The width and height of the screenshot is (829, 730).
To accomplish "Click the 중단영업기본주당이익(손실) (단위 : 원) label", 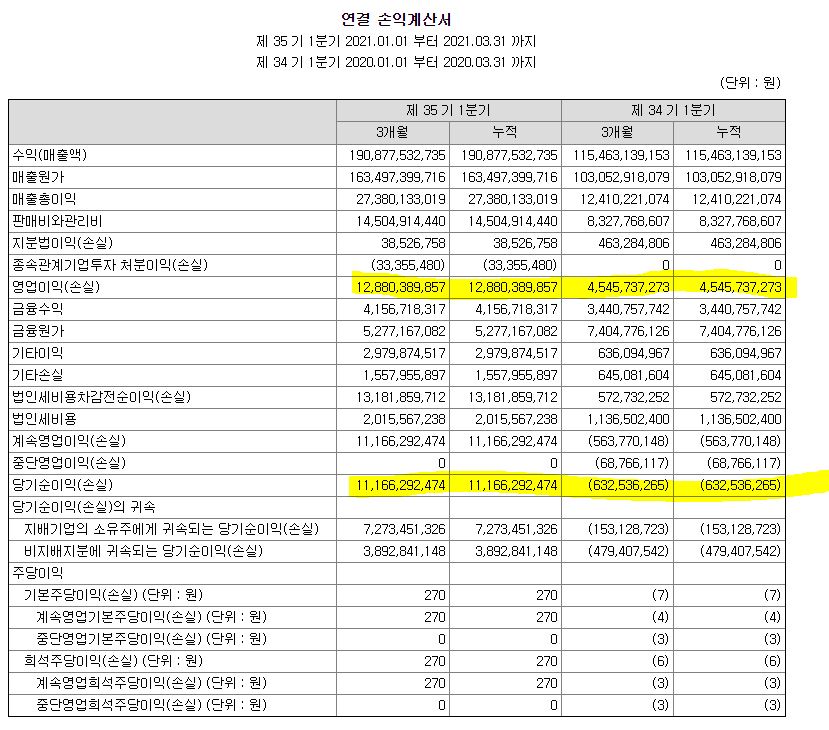I will pyautogui.click(x=152, y=639).
